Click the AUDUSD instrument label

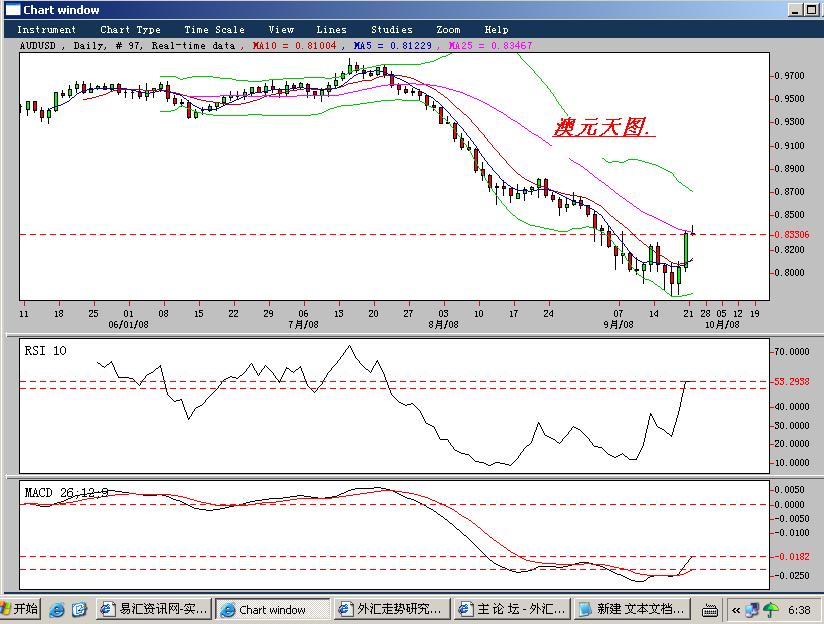pos(37,46)
